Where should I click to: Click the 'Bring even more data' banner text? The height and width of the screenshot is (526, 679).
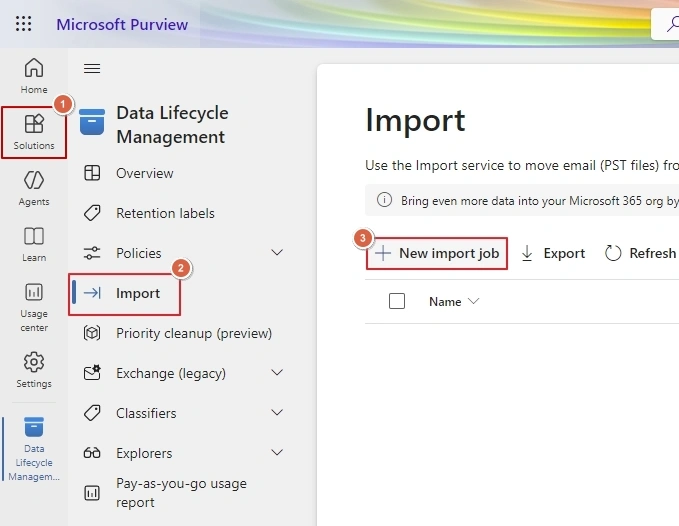540,201
